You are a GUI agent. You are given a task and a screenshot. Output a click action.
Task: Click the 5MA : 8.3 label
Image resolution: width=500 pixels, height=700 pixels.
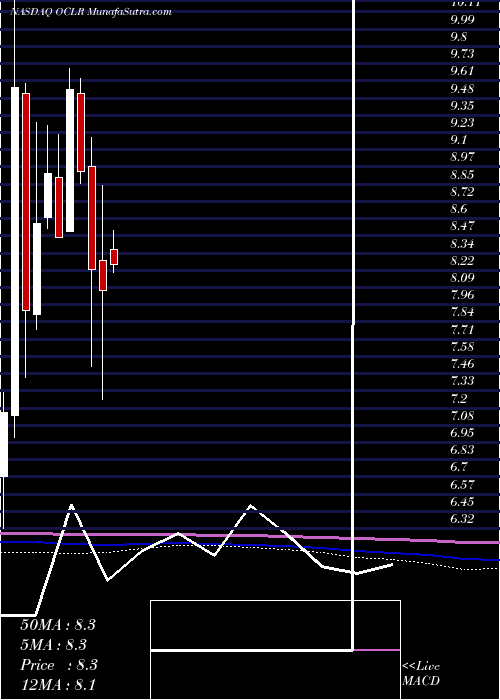click(x=53, y=645)
